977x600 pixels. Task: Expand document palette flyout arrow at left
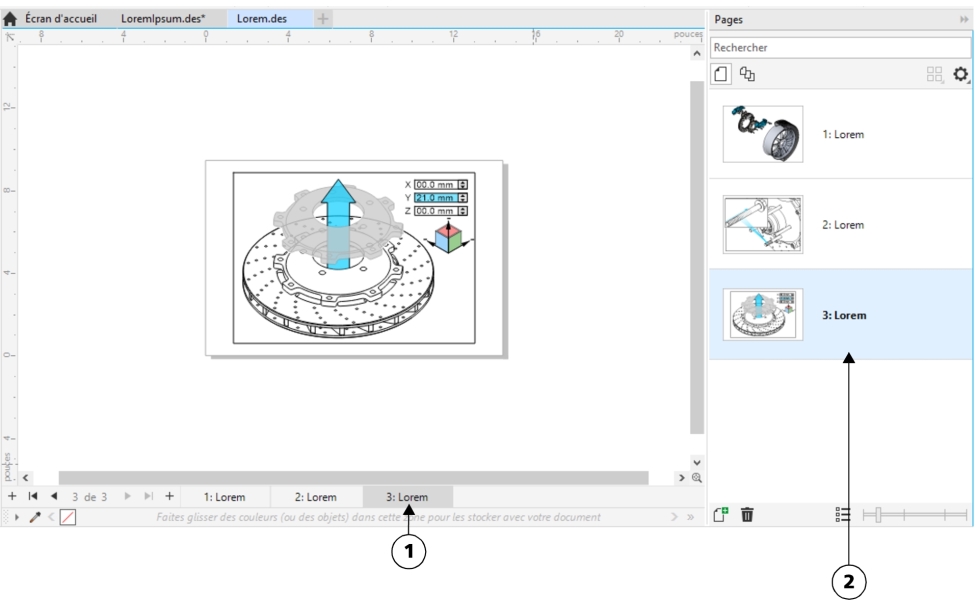tap(16, 516)
